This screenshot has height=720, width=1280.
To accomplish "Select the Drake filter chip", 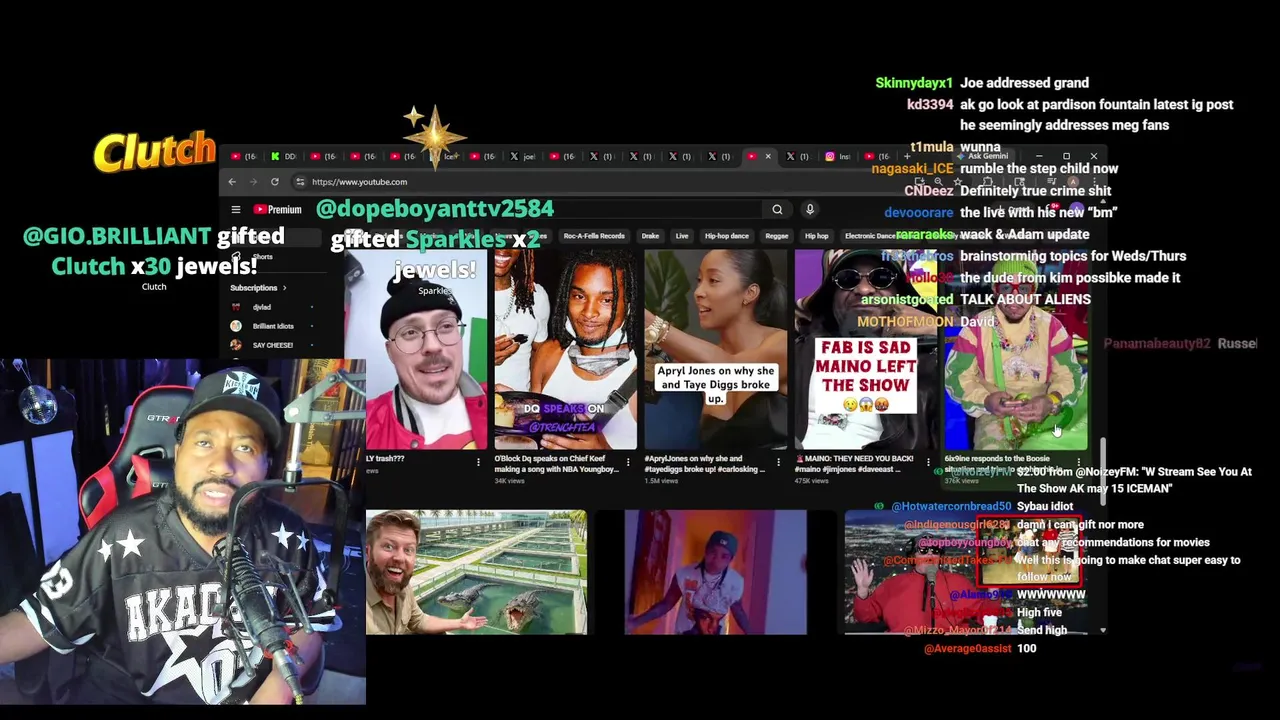I will click(x=650, y=236).
